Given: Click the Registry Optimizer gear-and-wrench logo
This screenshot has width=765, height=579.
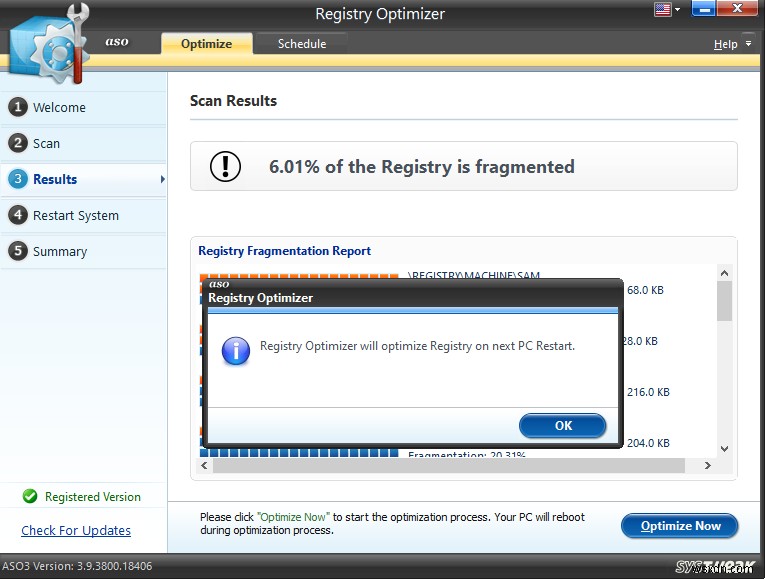Looking at the screenshot, I should click(50, 45).
